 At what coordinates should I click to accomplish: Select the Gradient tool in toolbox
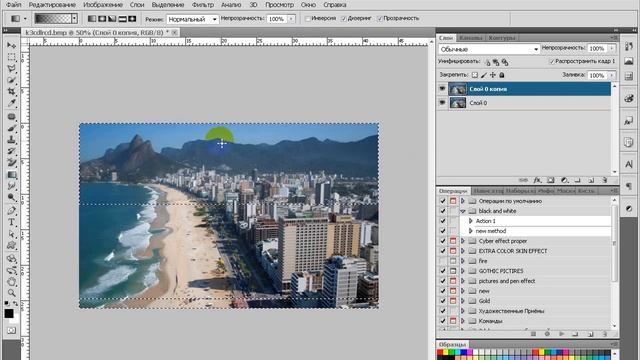11,175
